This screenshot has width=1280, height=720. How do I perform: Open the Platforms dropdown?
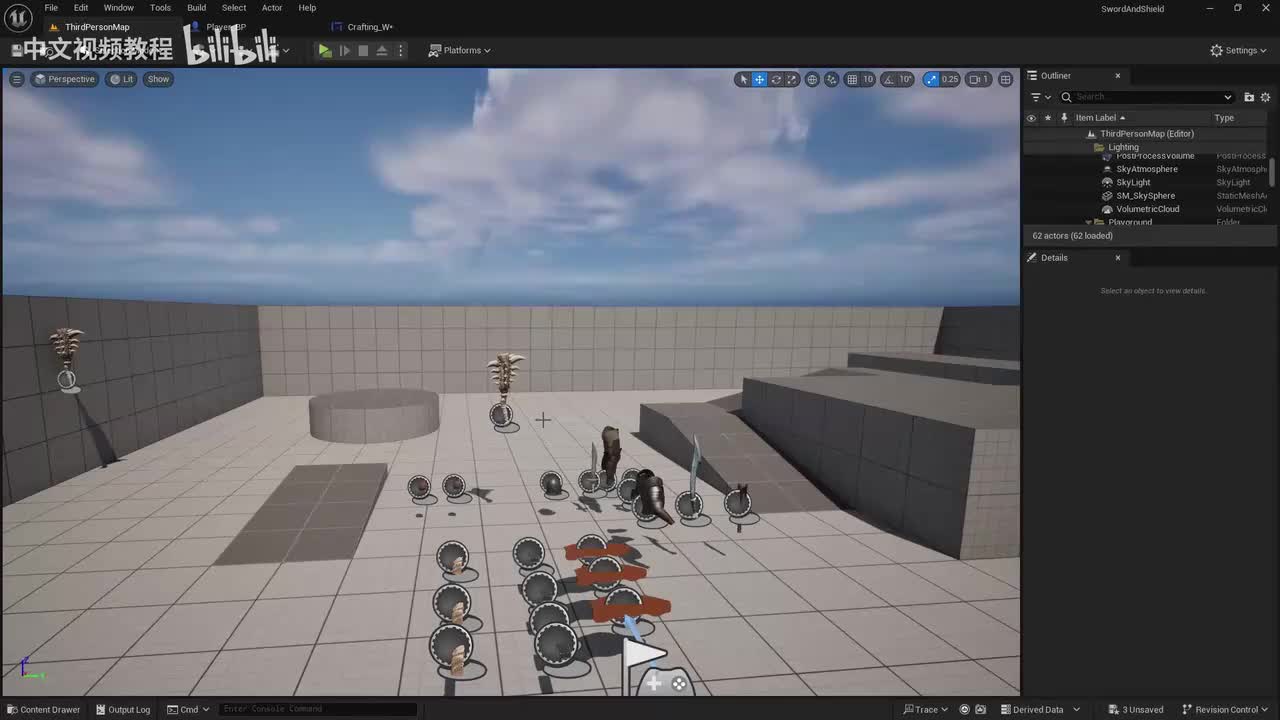tap(460, 50)
